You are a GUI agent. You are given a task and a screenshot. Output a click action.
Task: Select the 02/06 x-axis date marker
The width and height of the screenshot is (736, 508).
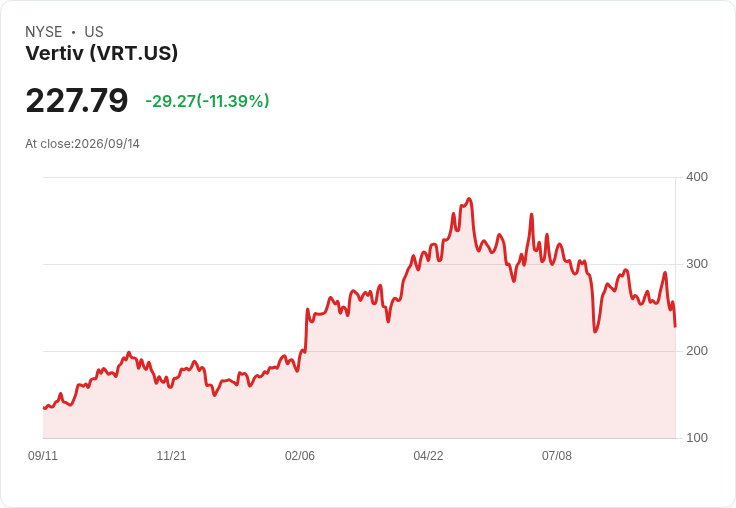300,455
